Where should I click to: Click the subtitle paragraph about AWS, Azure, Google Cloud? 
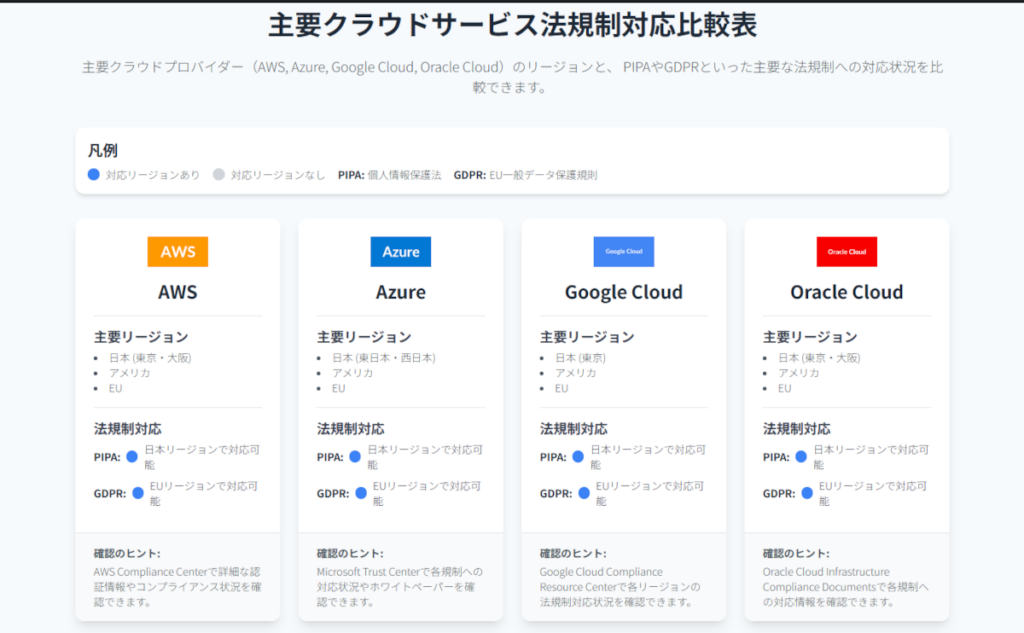[x=512, y=77]
